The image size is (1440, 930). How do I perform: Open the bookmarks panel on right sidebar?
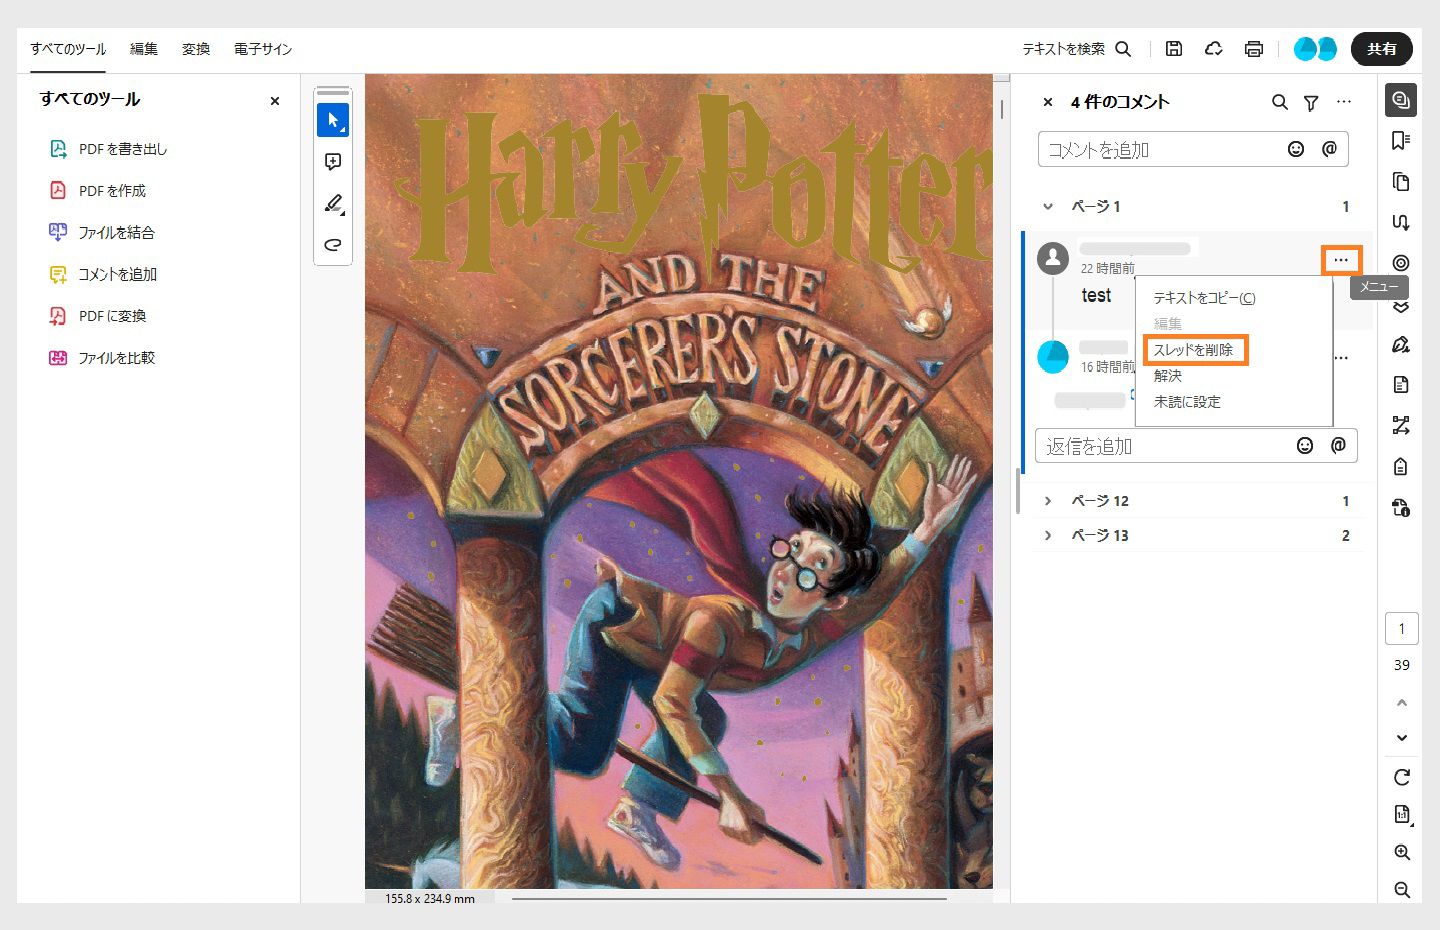click(x=1400, y=140)
